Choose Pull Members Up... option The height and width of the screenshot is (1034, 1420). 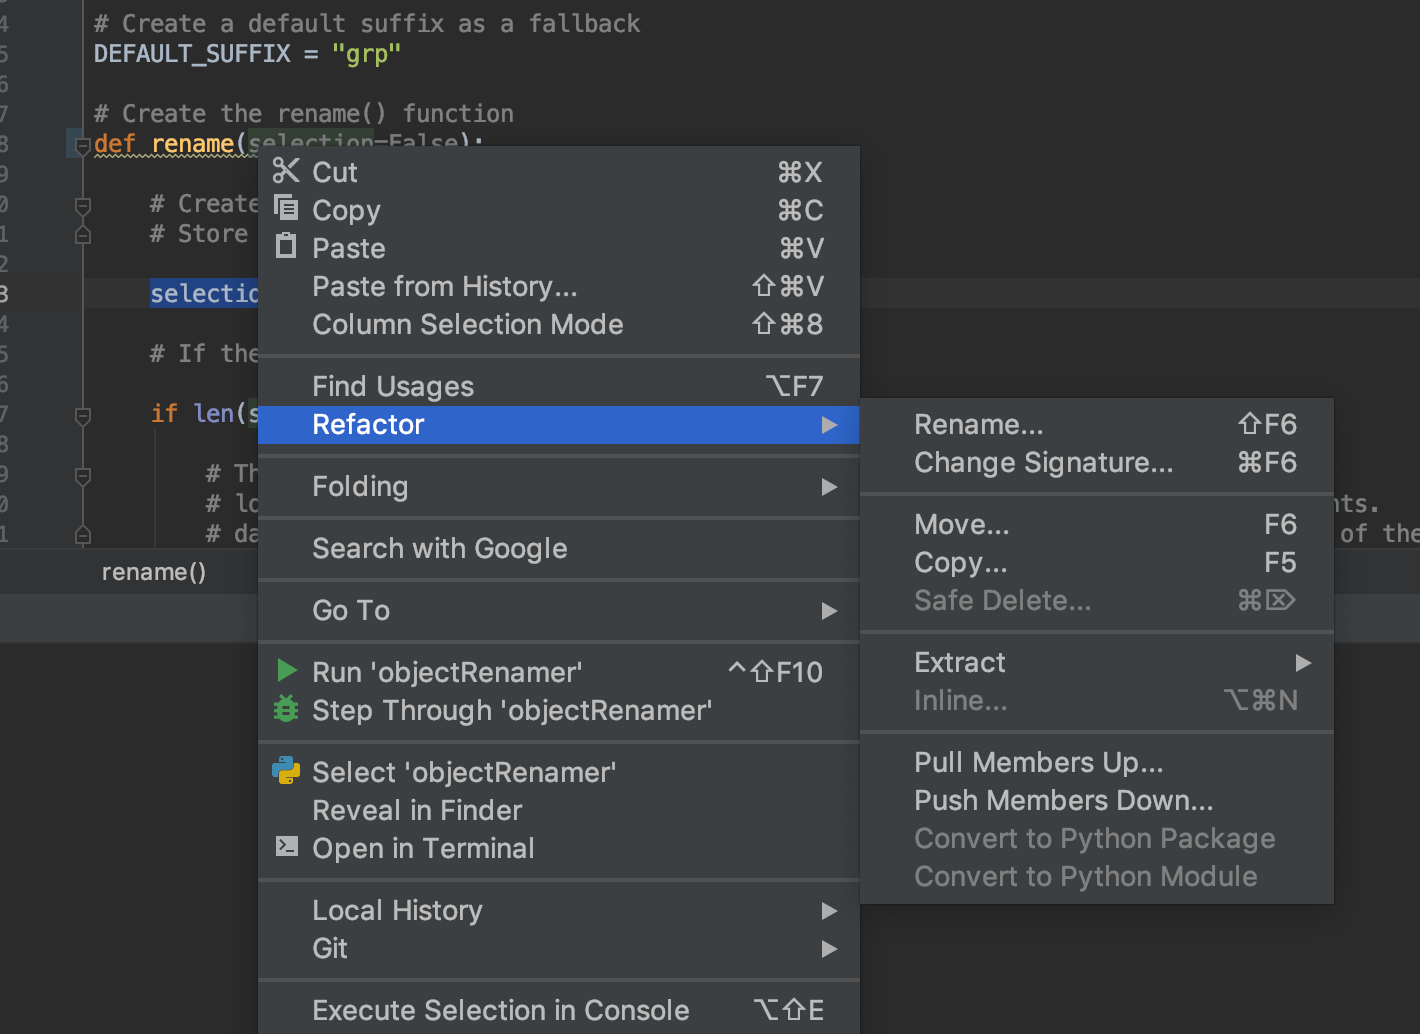click(1038, 763)
